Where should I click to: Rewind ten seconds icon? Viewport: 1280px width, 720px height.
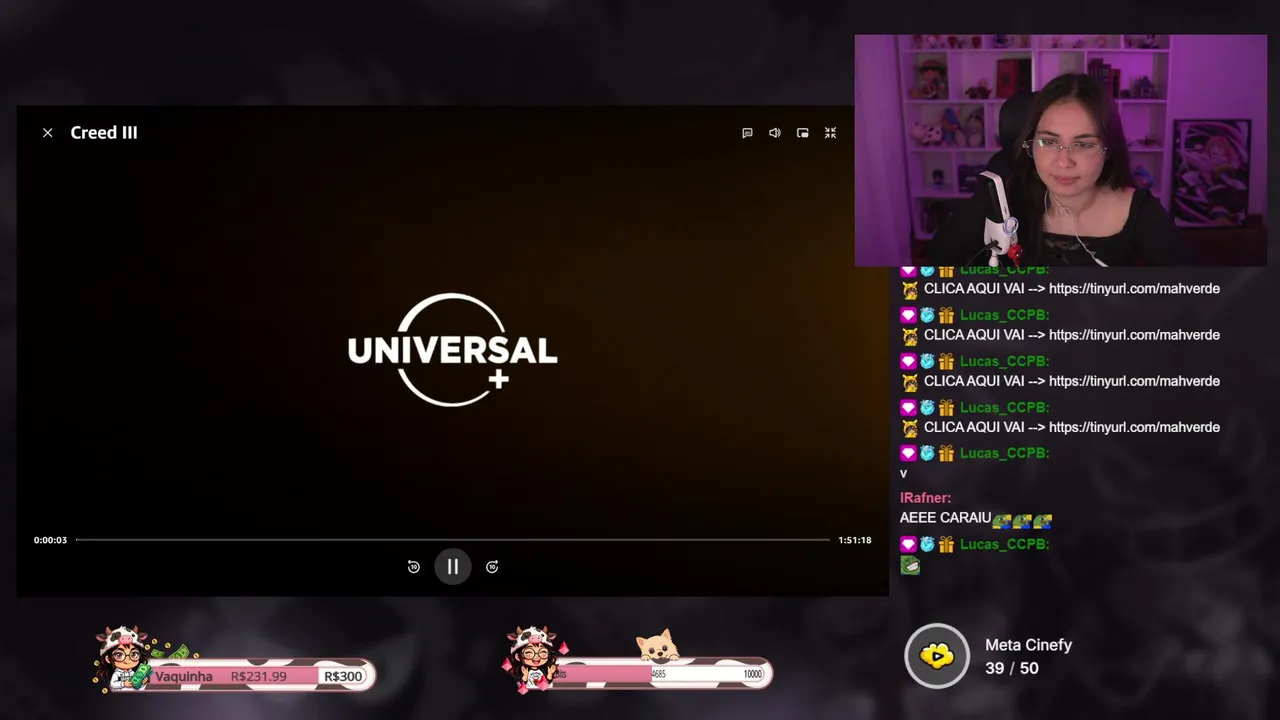[413, 567]
